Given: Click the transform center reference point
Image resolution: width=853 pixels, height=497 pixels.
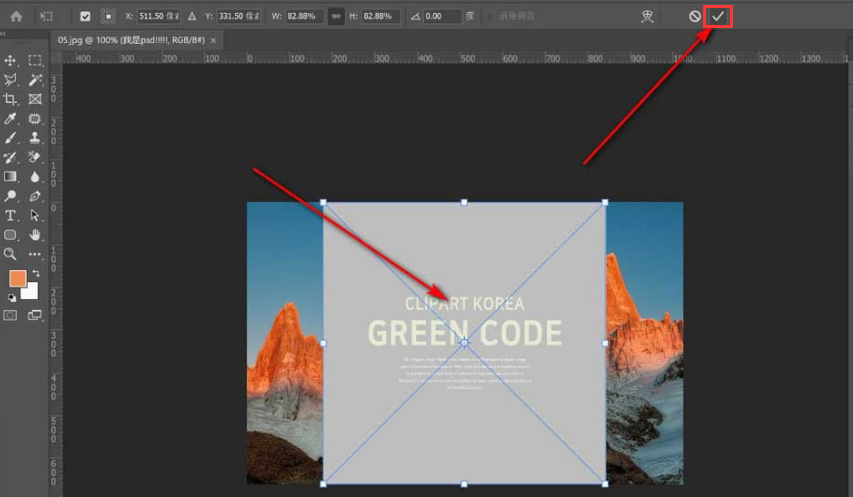Looking at the screenshot, I should point(464,343).
